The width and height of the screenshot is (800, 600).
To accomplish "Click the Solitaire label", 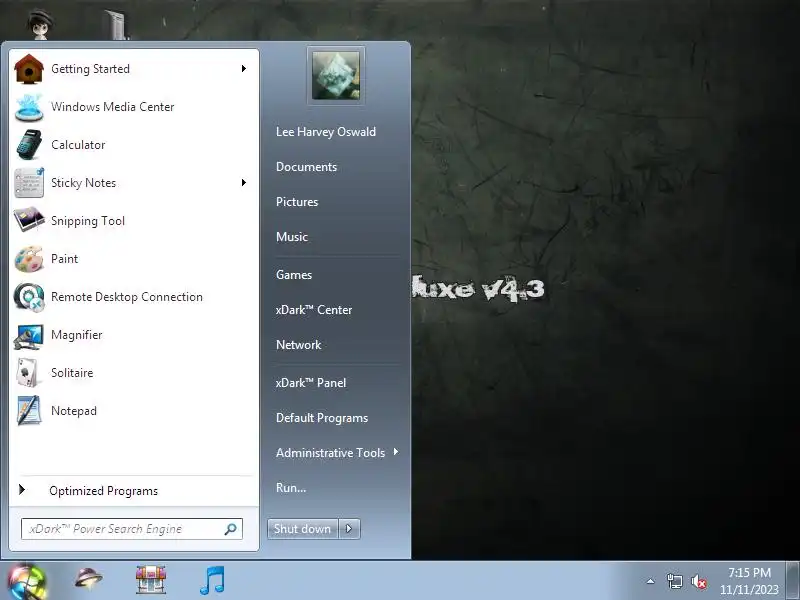I will [x=72, y=373].
